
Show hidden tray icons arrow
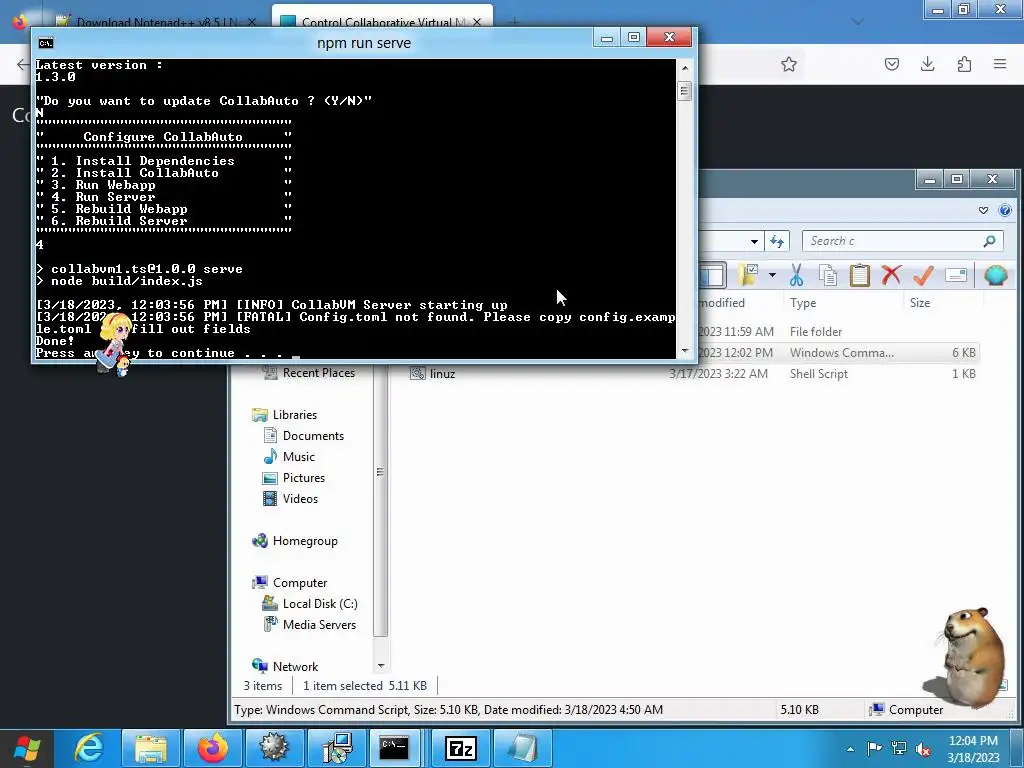click(850, 749)
